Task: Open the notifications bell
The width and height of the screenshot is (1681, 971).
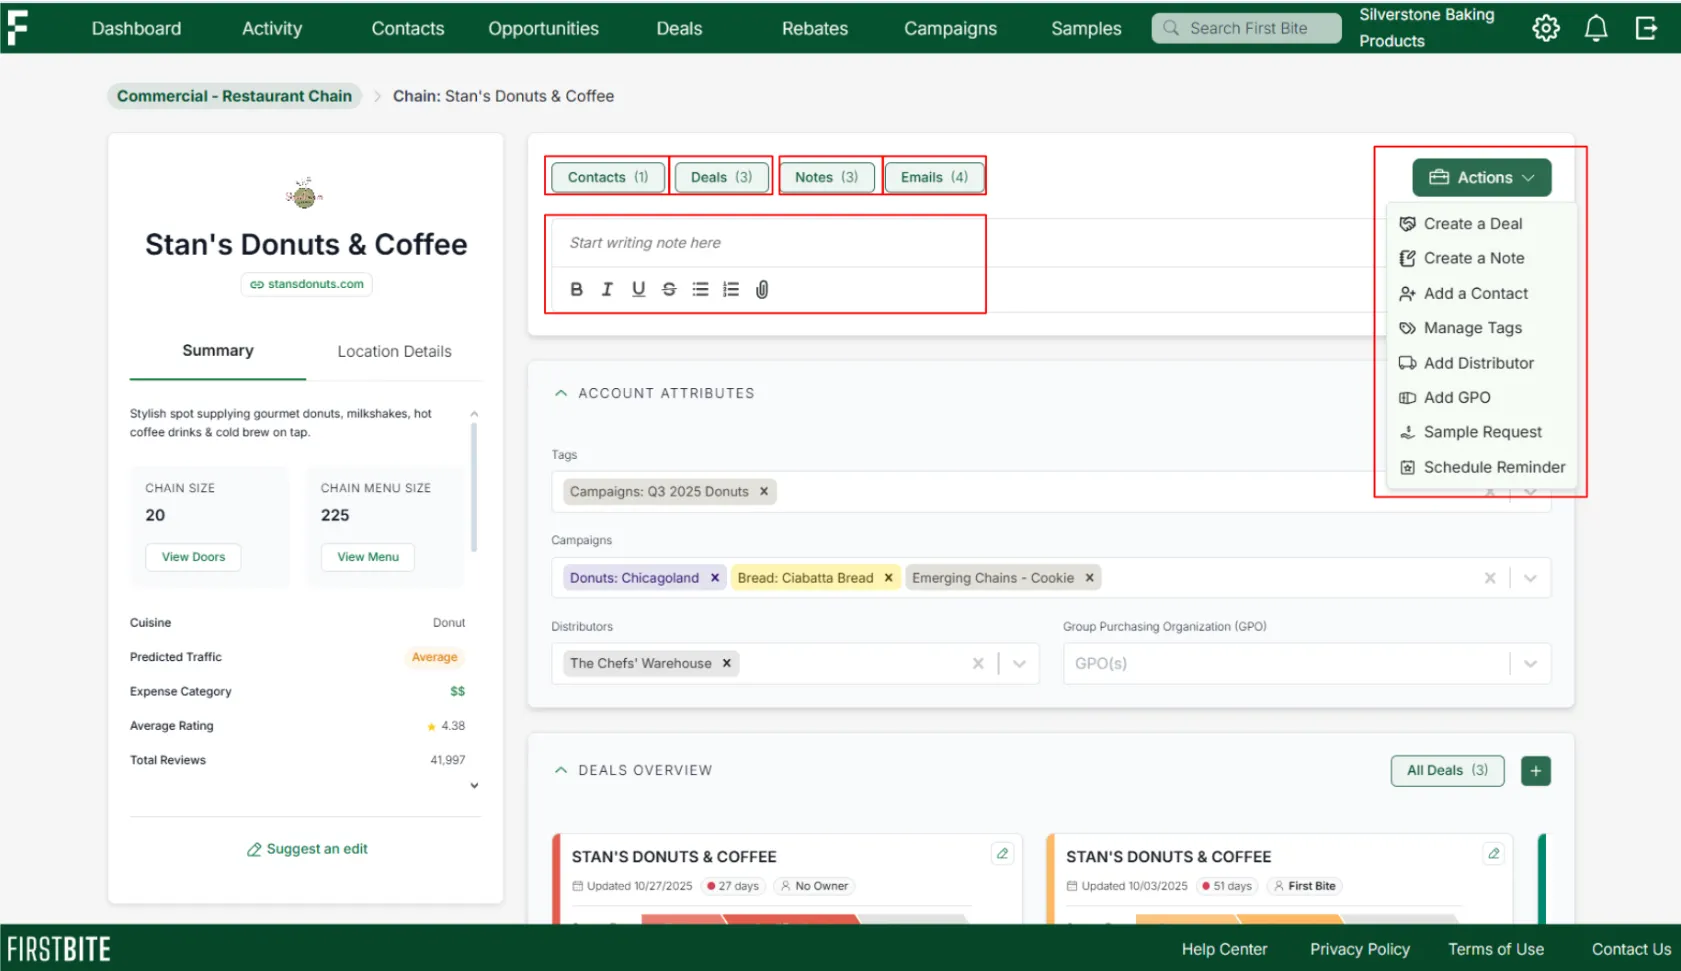Action: [1596, 28]
